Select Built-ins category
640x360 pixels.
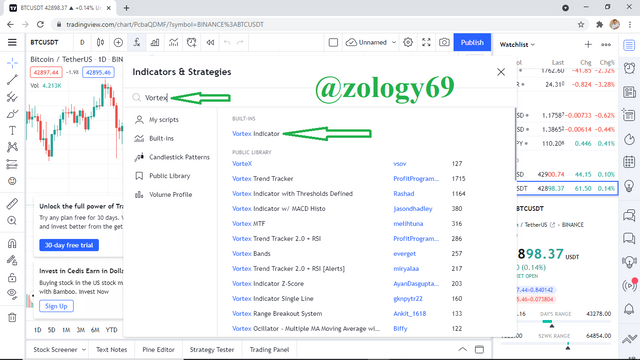click(x=161, y=138)
